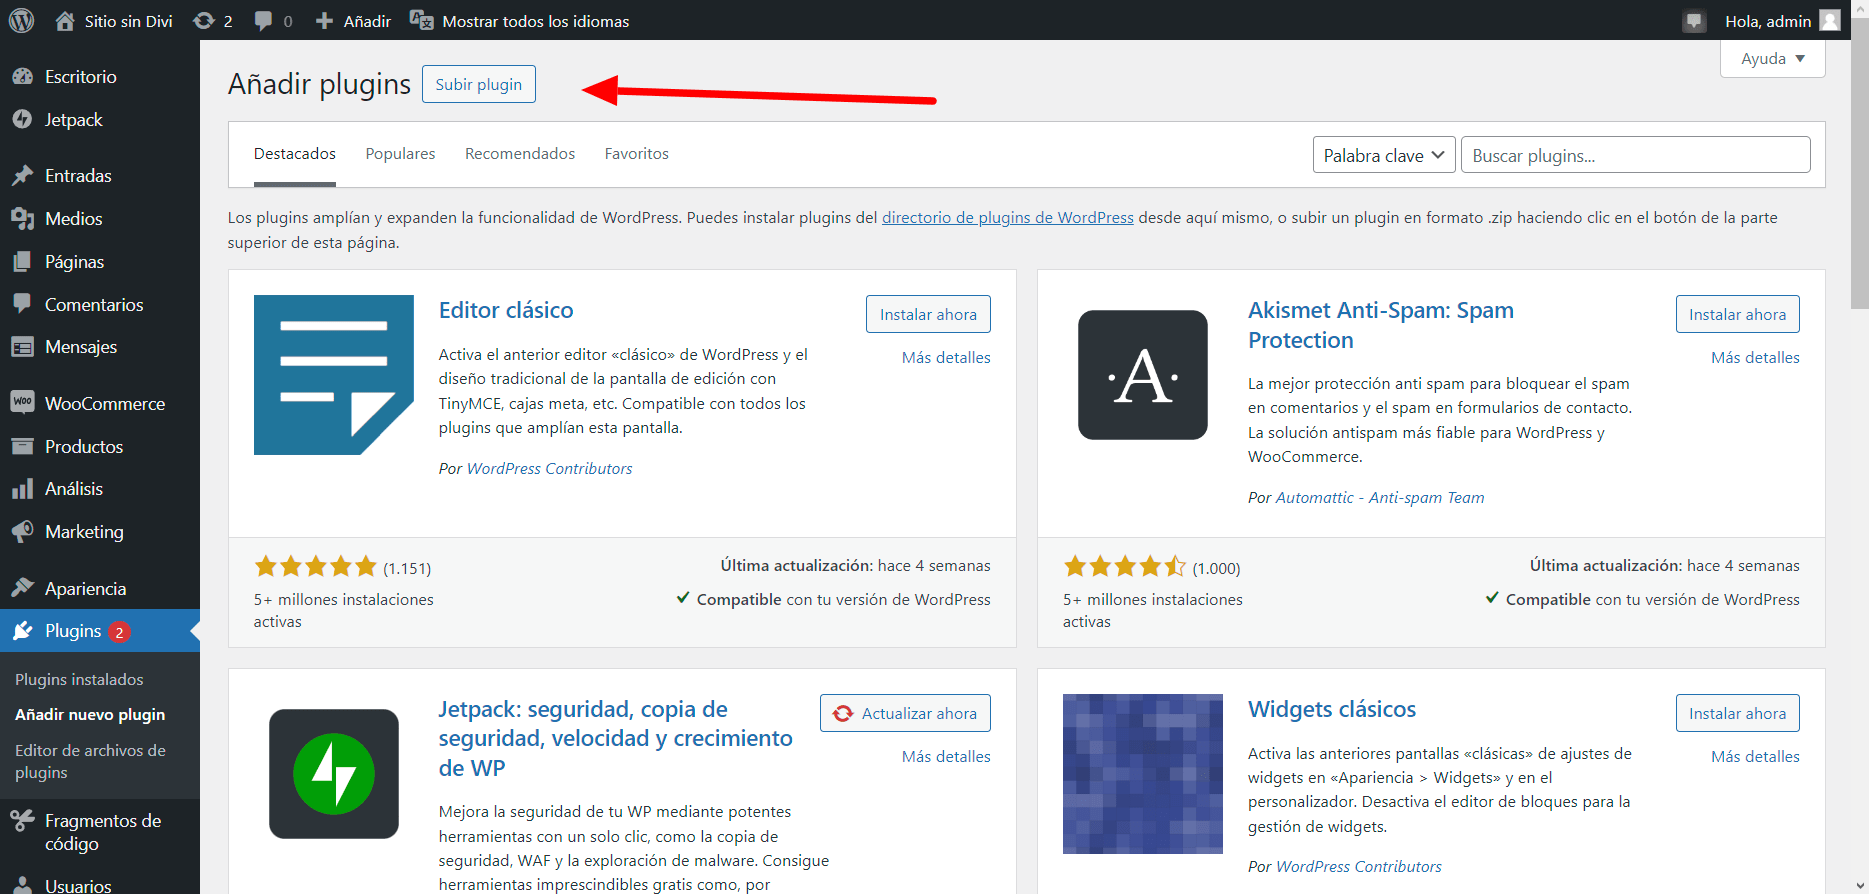The height and width of the screenshot is (894, 1869).
Task: Click the Editor clásico plugin thumbnail
Action: point(334,375)
